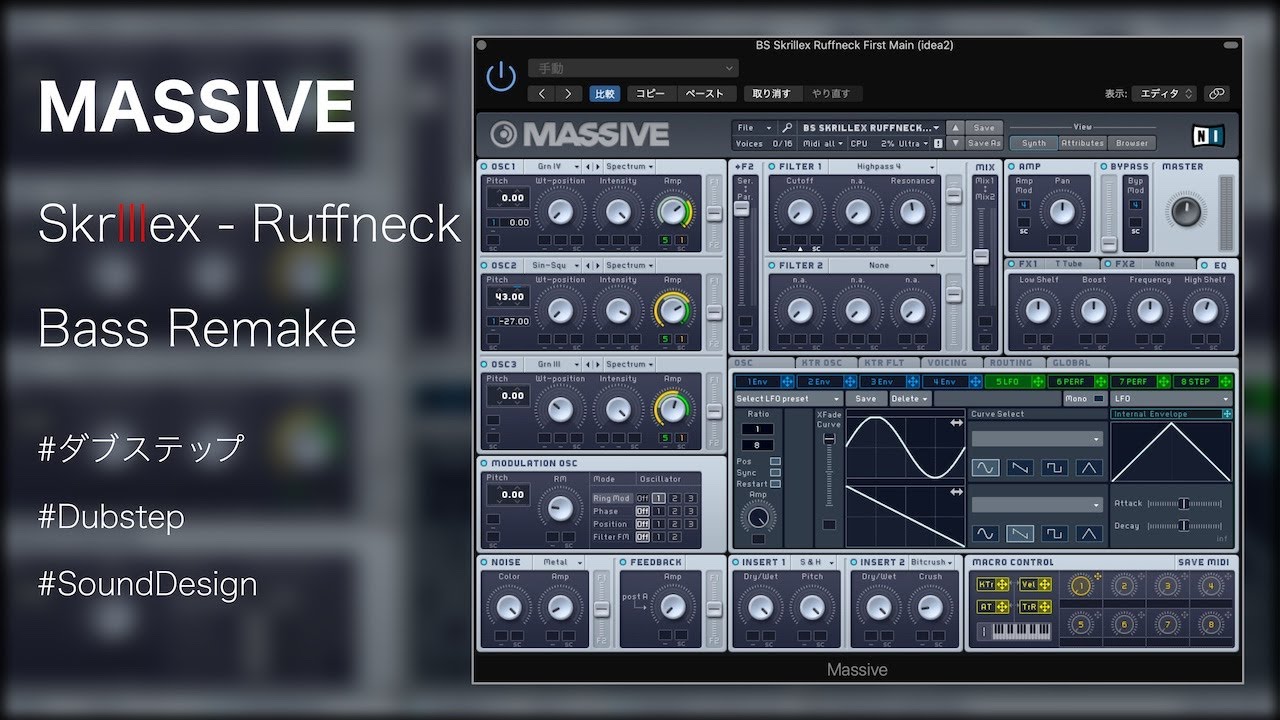The width and height of the screenshot is (1280, 720).
Task: Toggle the Mono switch in LFO panel
Action: [1100, 399]
